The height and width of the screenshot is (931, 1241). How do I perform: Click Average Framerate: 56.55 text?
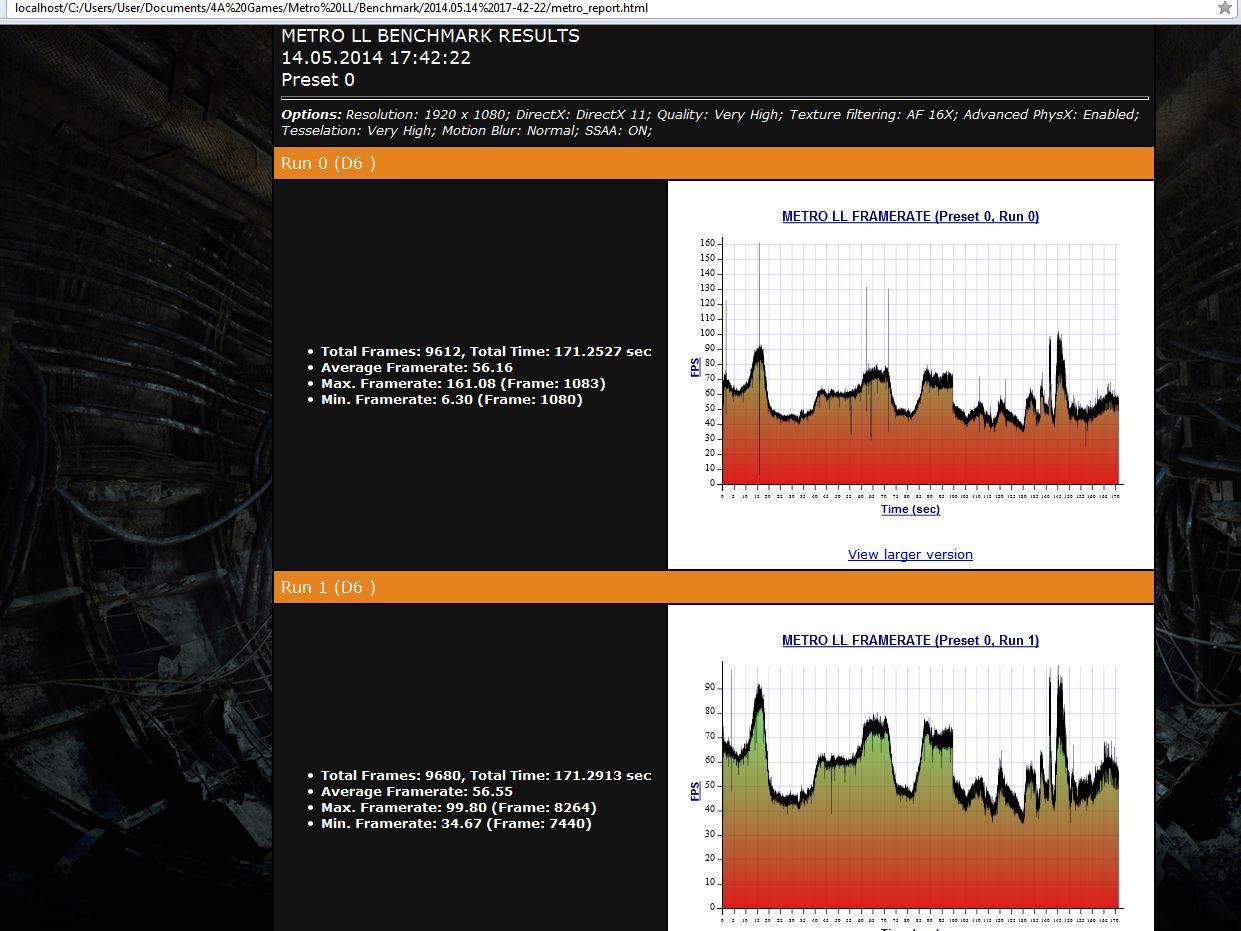pos(417,792)
